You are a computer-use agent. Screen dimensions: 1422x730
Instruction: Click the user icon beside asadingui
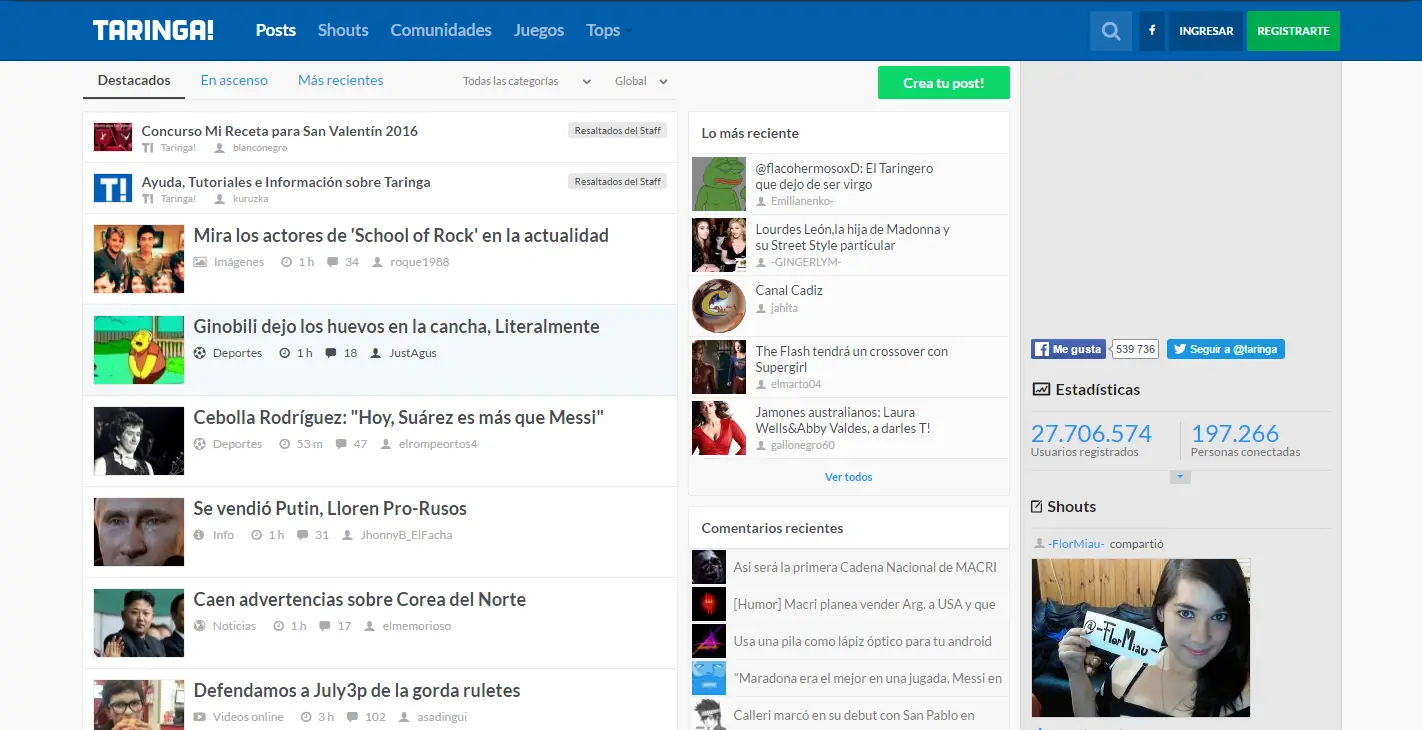[x=404, y=717]
